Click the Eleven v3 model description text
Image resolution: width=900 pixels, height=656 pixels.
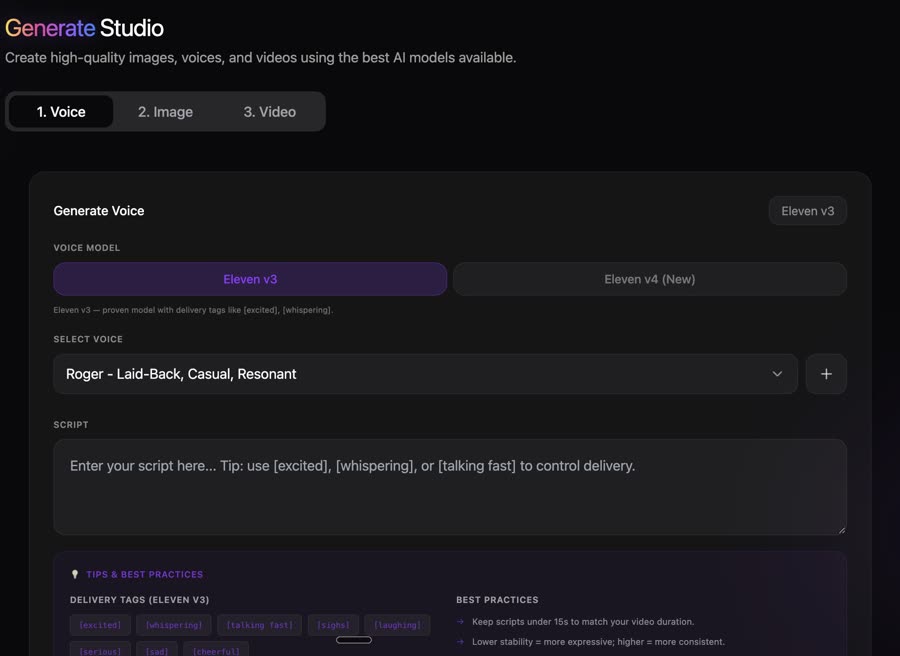(193, 310)
